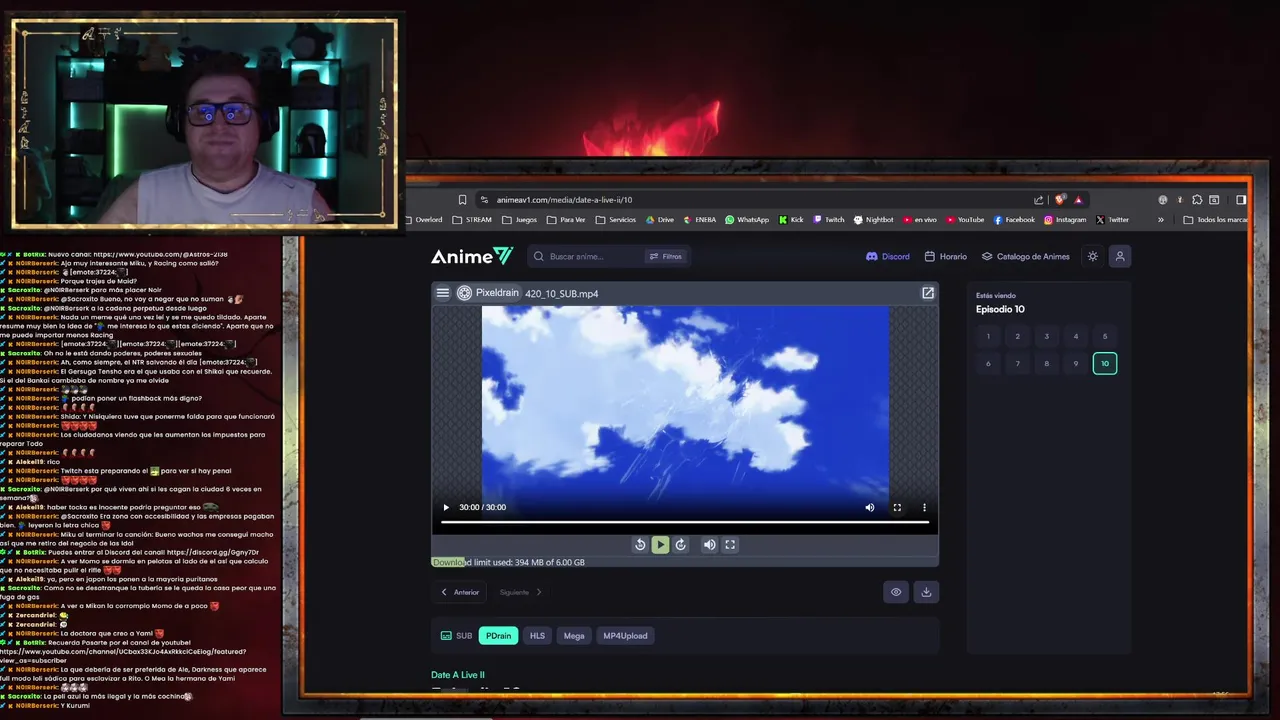The height and width of the screenshot is (720, 1280).
Task: Open the browser extensions puzzle icon
Action: 1197,199
